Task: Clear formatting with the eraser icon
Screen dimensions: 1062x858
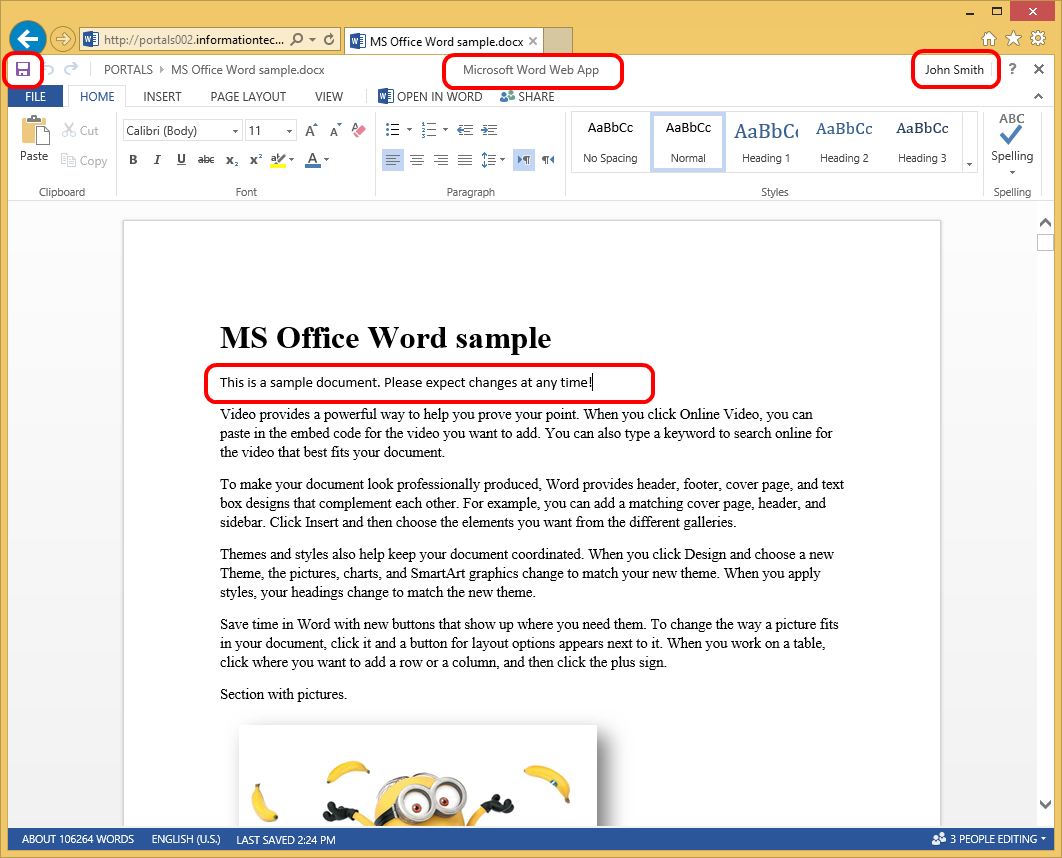Action: pyautogui.click(x=358, y=130)
